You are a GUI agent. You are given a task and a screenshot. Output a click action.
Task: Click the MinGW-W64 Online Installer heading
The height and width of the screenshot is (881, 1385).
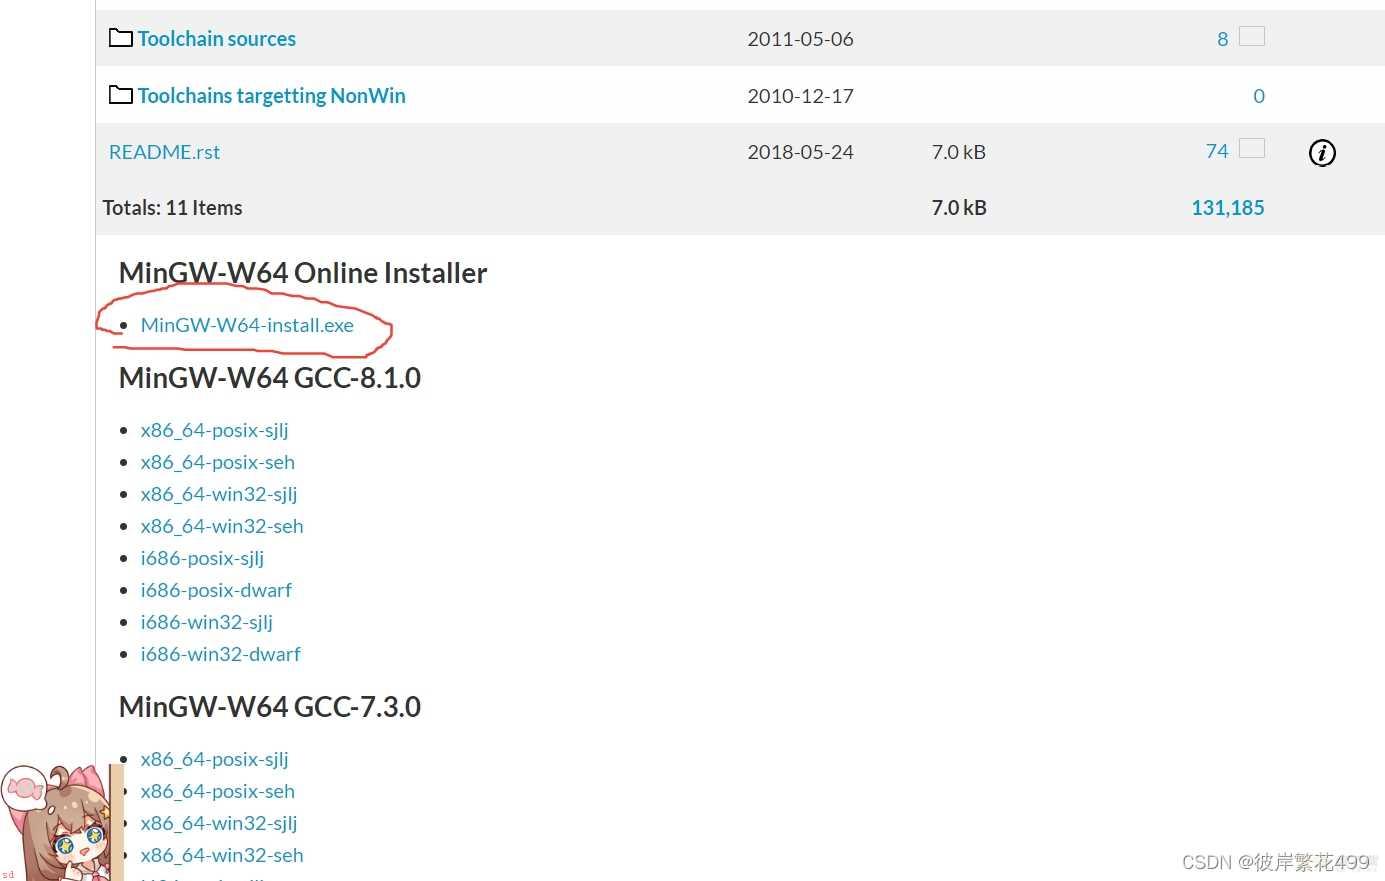coord(303,273)
